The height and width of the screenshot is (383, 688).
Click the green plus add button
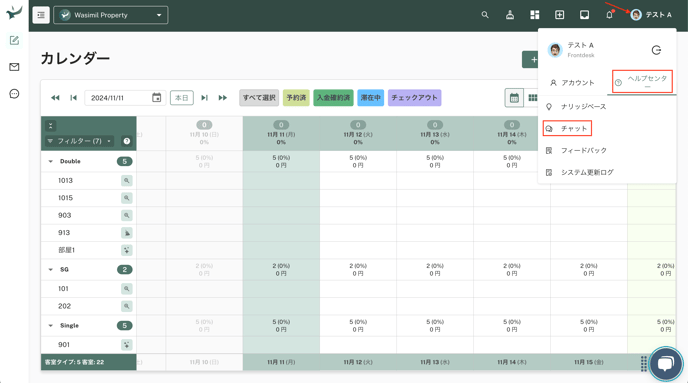[x=530, y=60]
